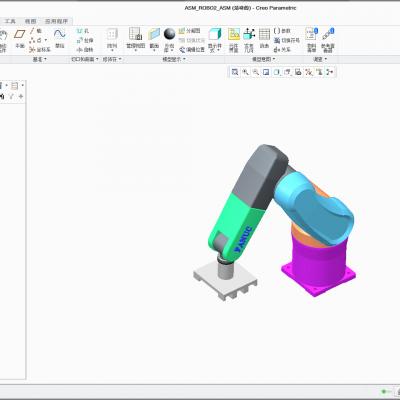
Task: Expand the Model Display group
Action: pos(174,59)
